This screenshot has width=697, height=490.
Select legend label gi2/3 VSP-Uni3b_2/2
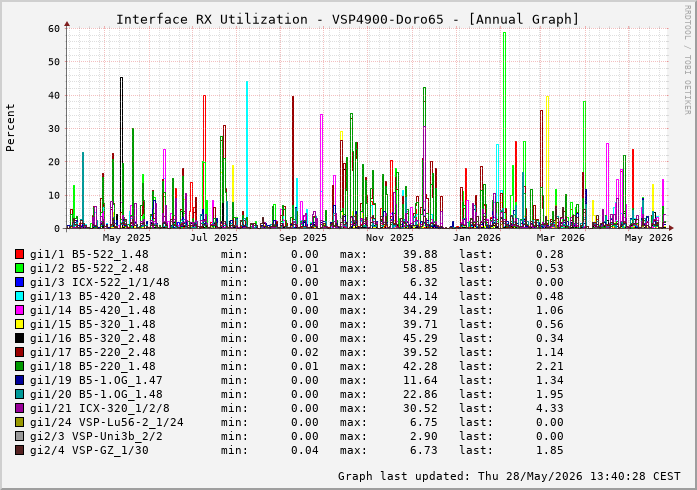pyautogui.click(x=96, y=436)
